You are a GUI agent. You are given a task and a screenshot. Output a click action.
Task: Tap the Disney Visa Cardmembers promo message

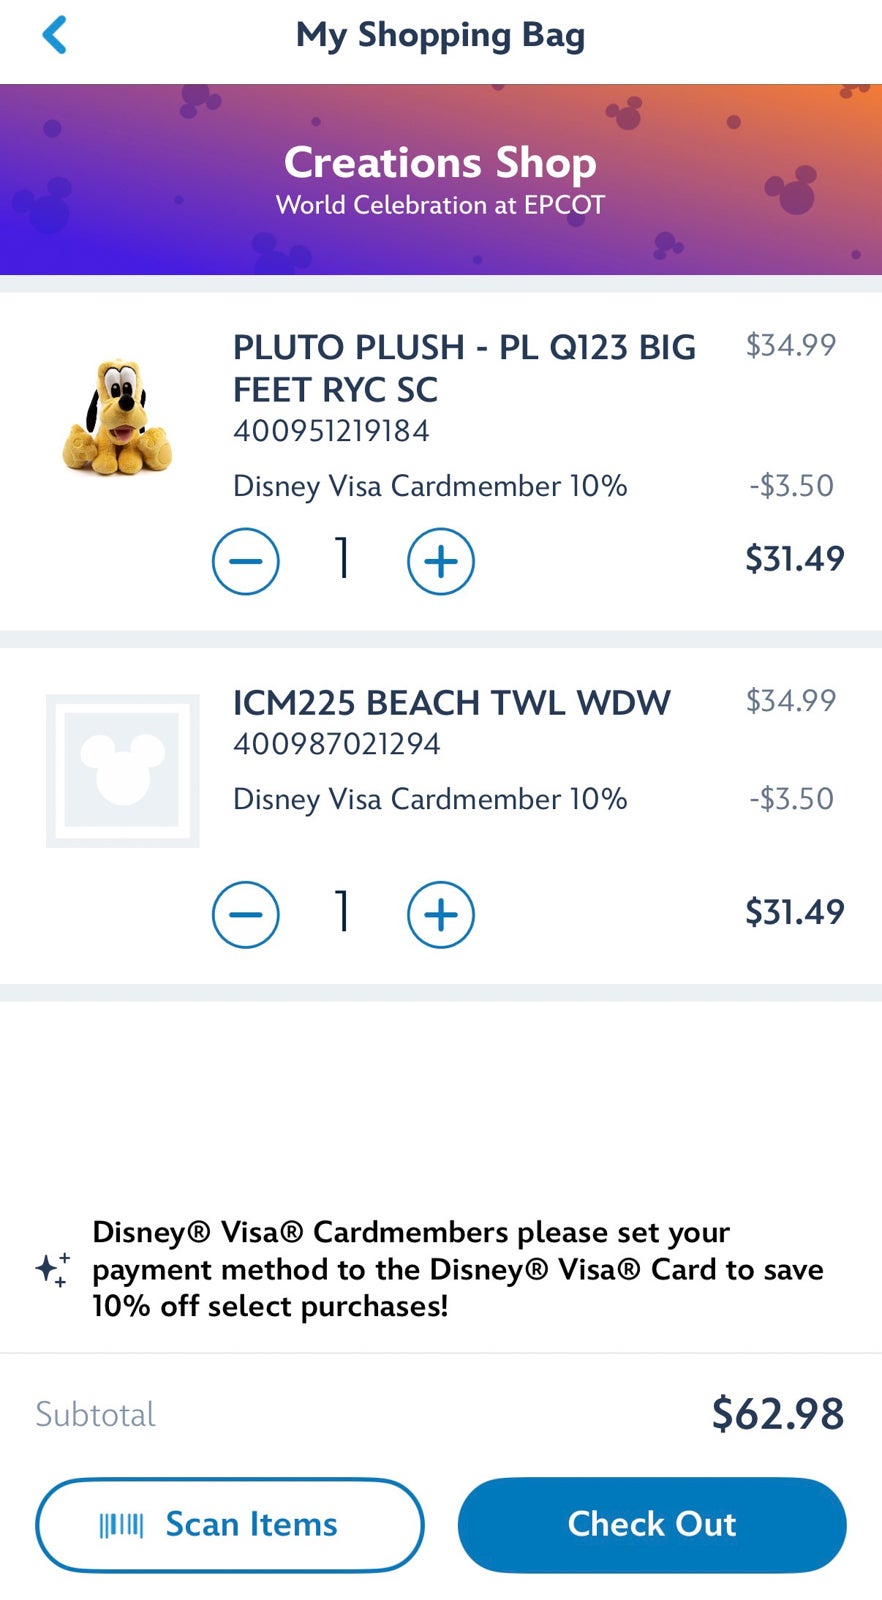tap(458, 1269)
